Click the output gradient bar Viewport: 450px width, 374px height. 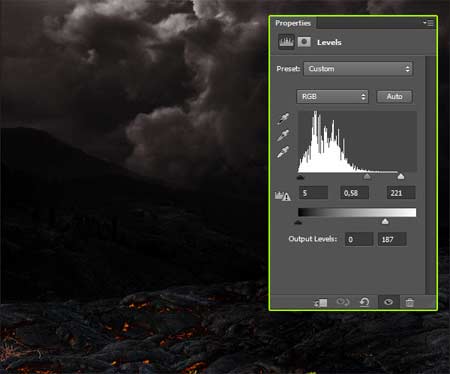pos(357,212)
